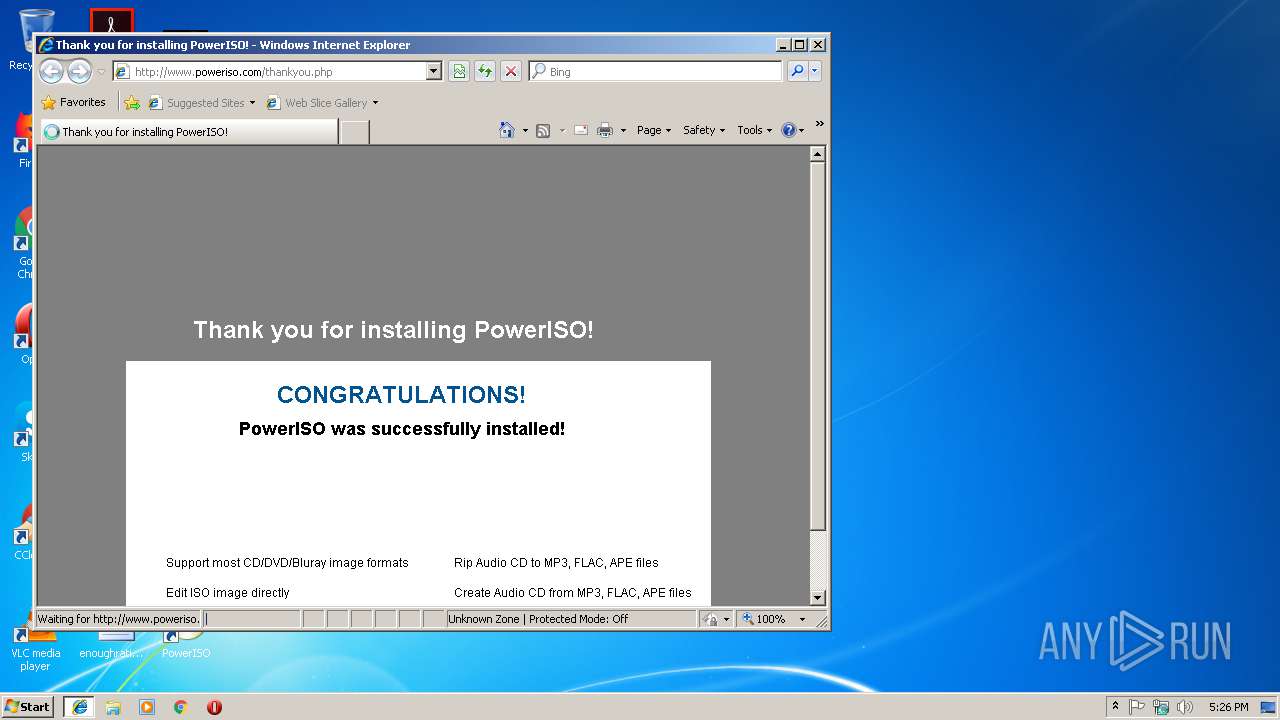Viewport: 1280px width, 720px height.
Task: Click the Stop loading icon
Action: 511,71
